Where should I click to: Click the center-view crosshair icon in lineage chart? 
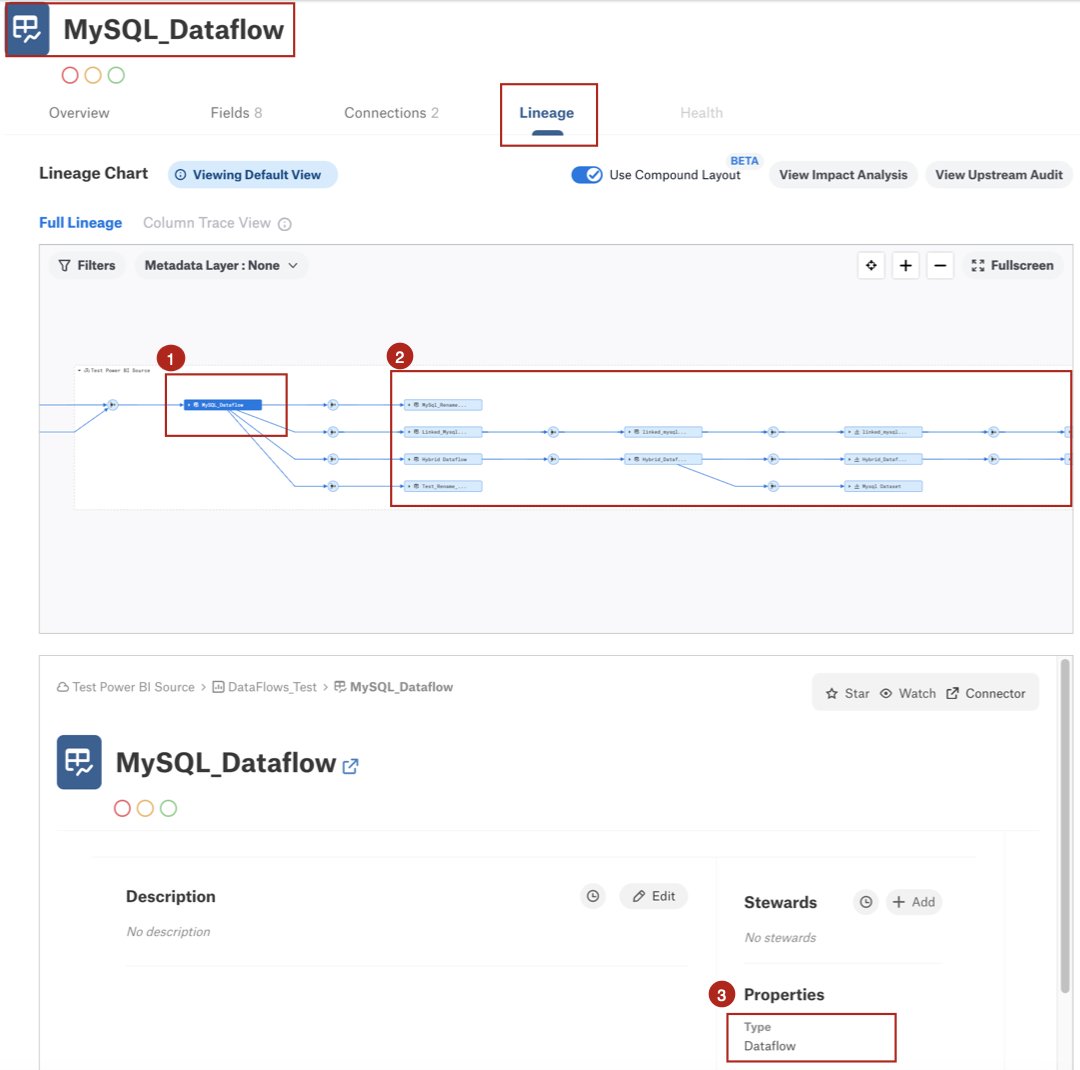[x=871, y=265]
